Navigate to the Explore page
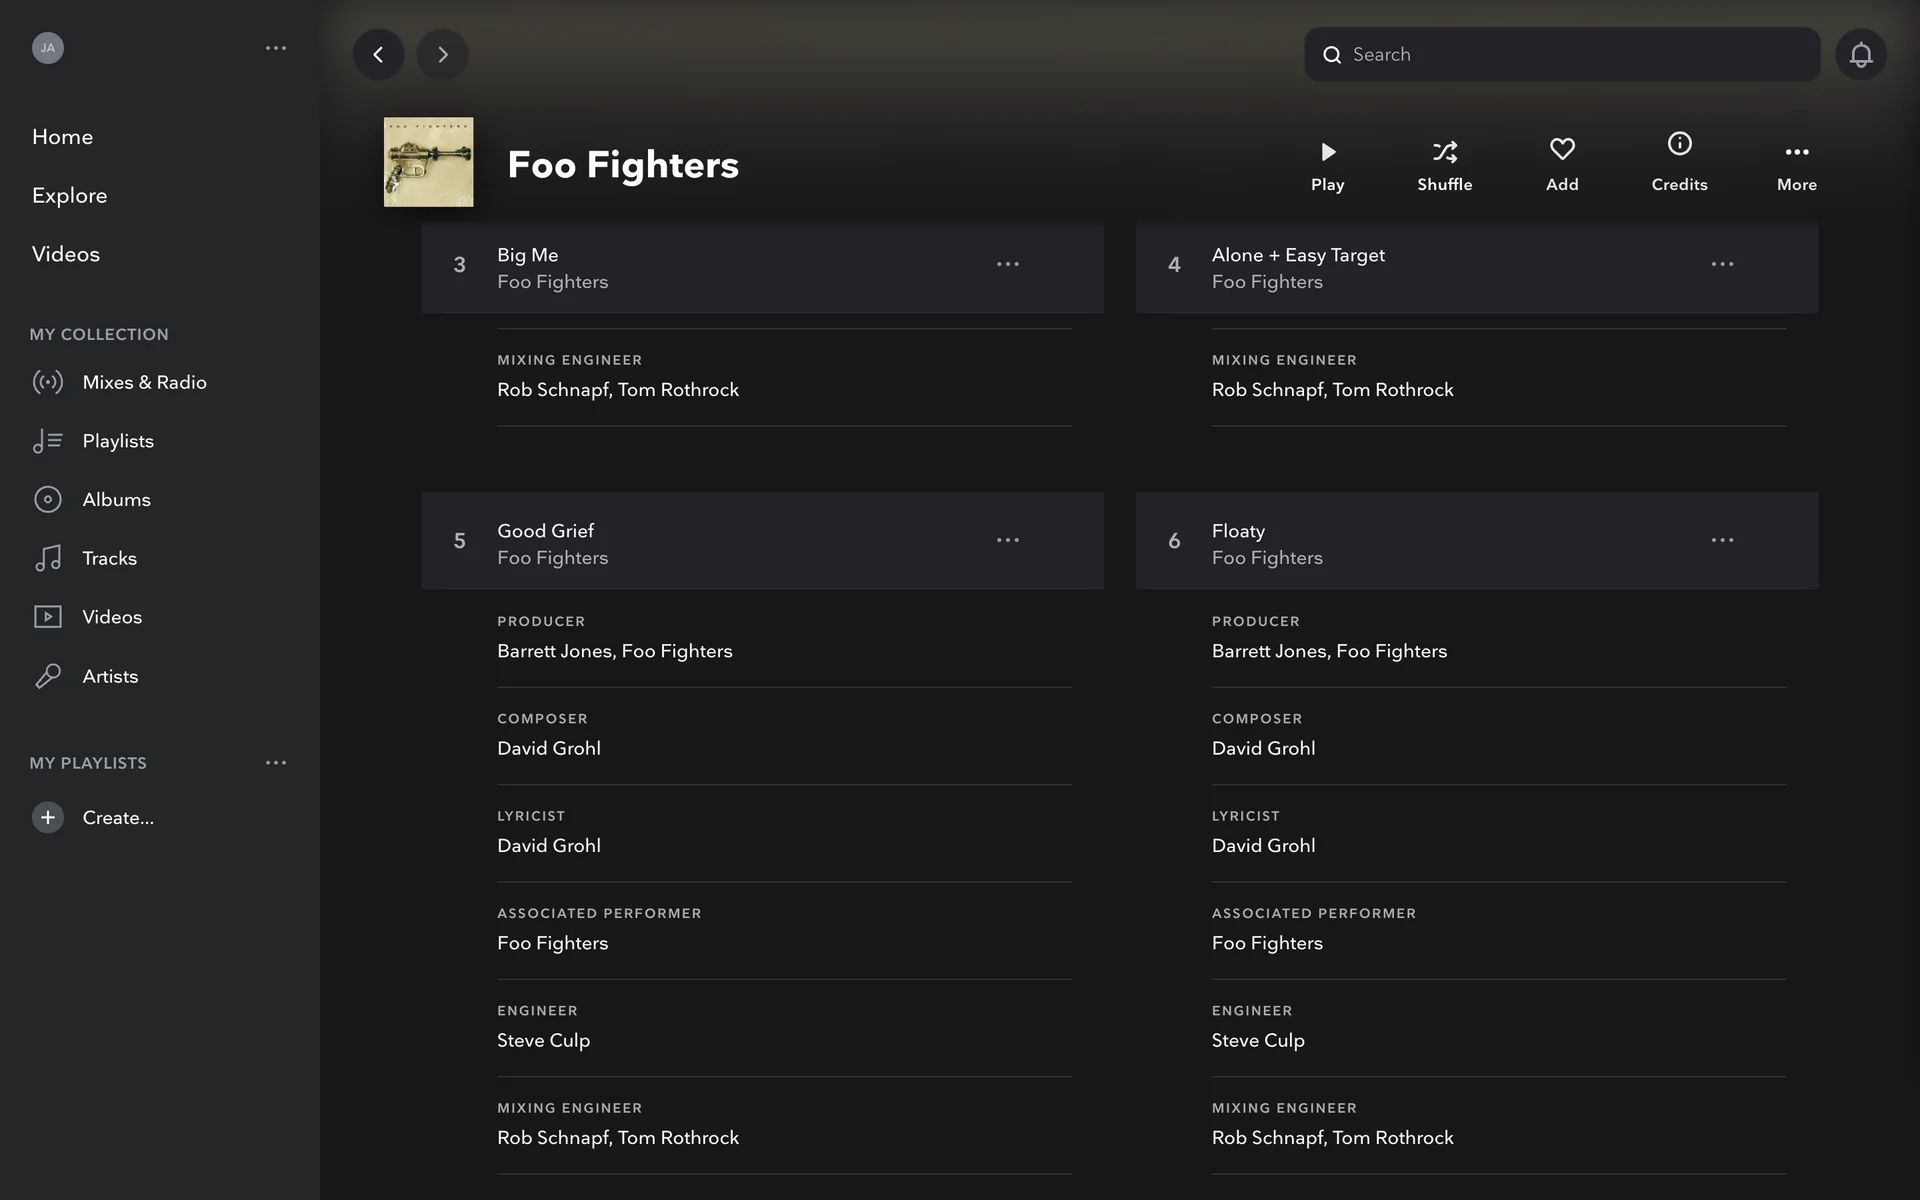The width and height of the screenshot is (1920, 1200). coord(69,195)
